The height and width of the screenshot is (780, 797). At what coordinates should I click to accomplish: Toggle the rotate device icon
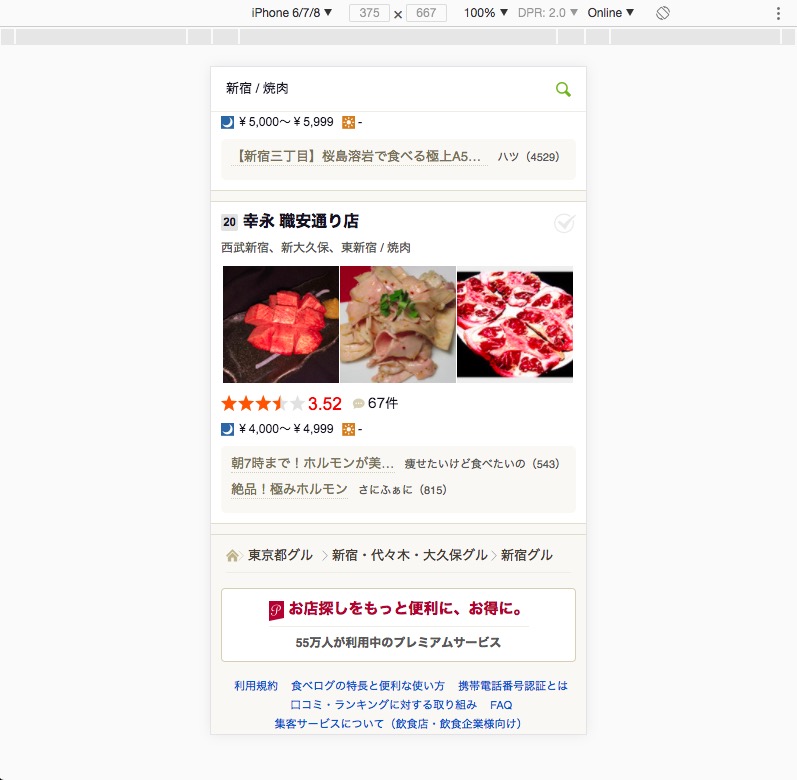(x=663, y=13)
